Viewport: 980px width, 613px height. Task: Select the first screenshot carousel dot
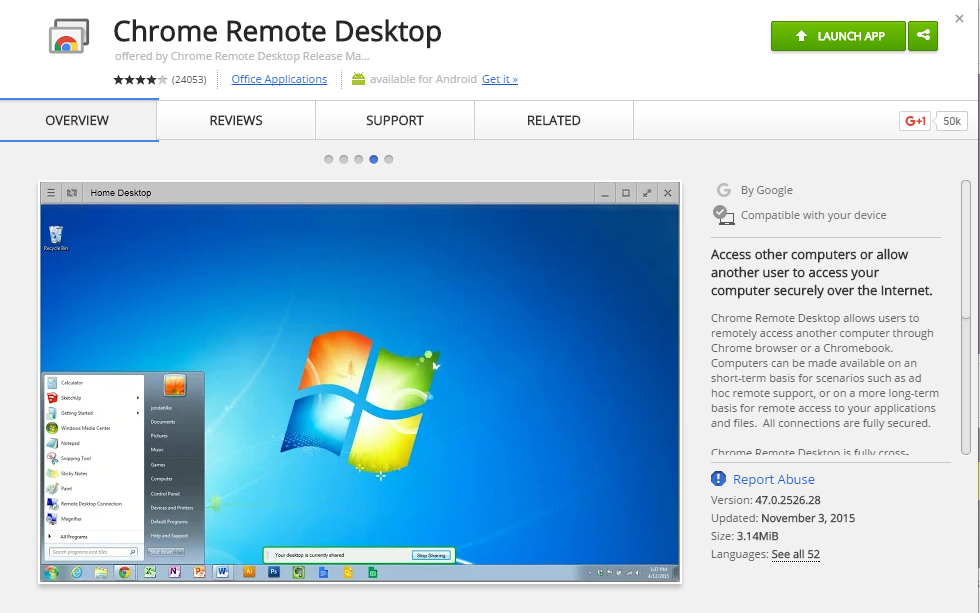pos(329,159)
